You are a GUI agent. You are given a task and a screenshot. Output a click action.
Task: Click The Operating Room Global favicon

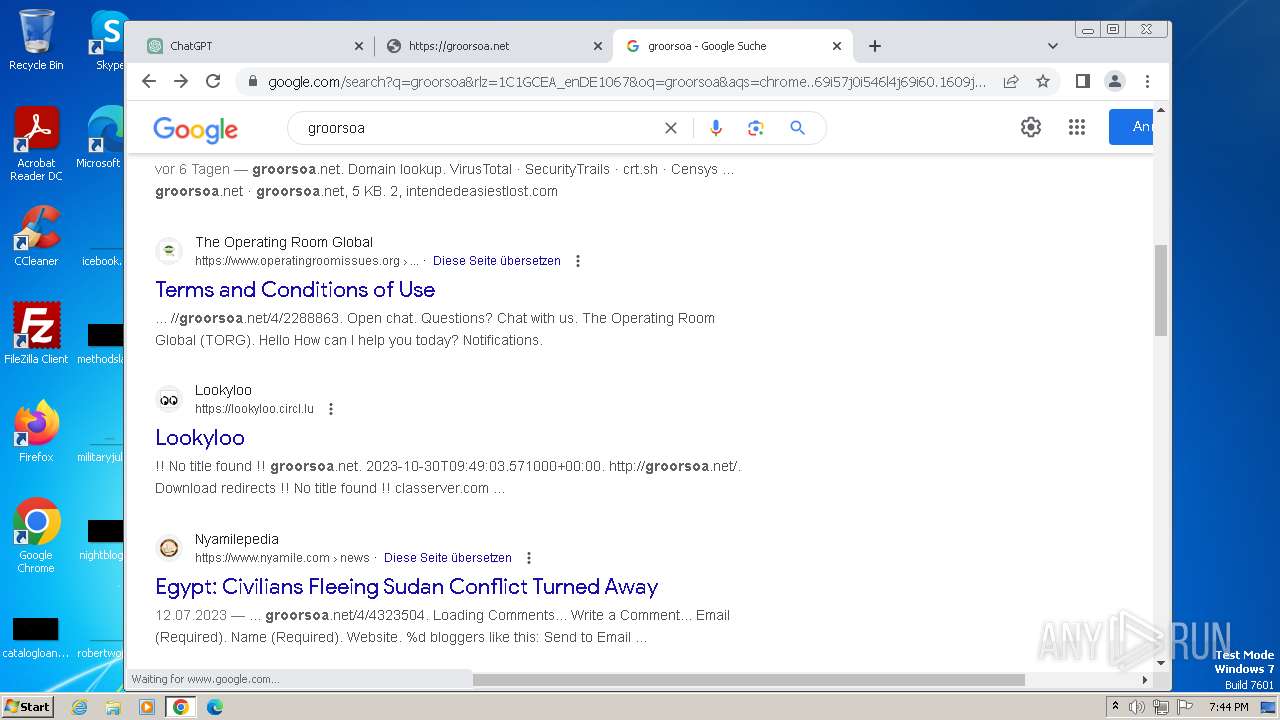click(x=169, y=251)
